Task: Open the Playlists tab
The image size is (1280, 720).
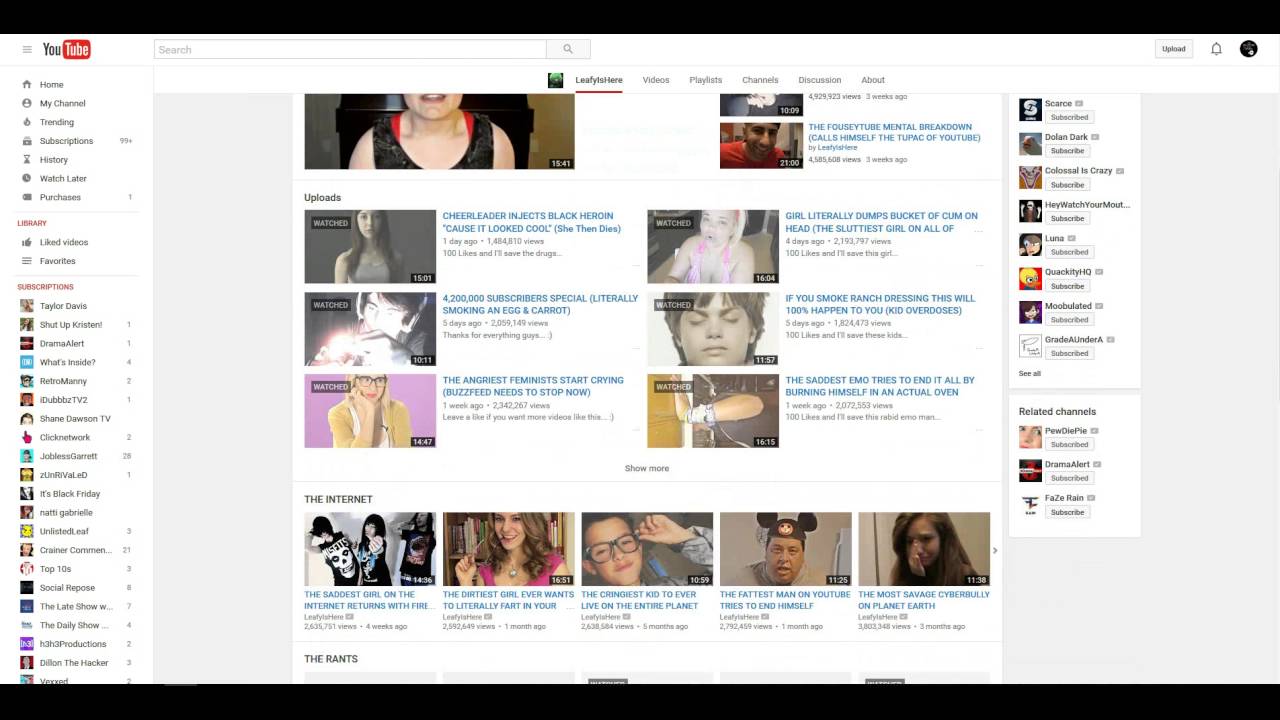Action: pos(705,80)
